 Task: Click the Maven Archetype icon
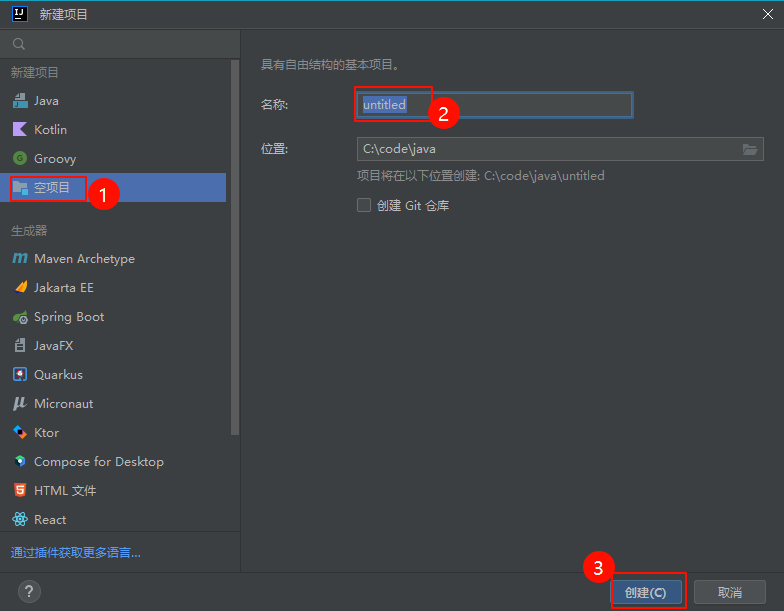(x=20, y=258)
